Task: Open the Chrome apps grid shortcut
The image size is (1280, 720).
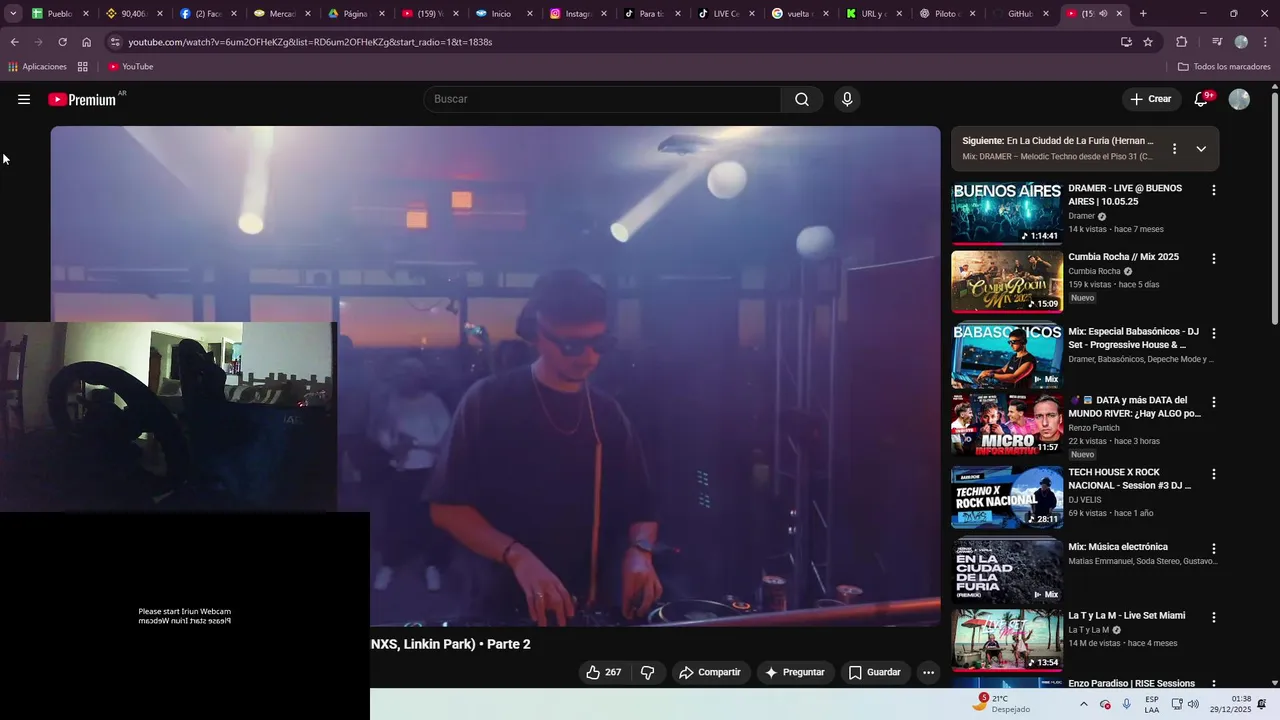Action: pyautogui.click(x=82, y=67)
